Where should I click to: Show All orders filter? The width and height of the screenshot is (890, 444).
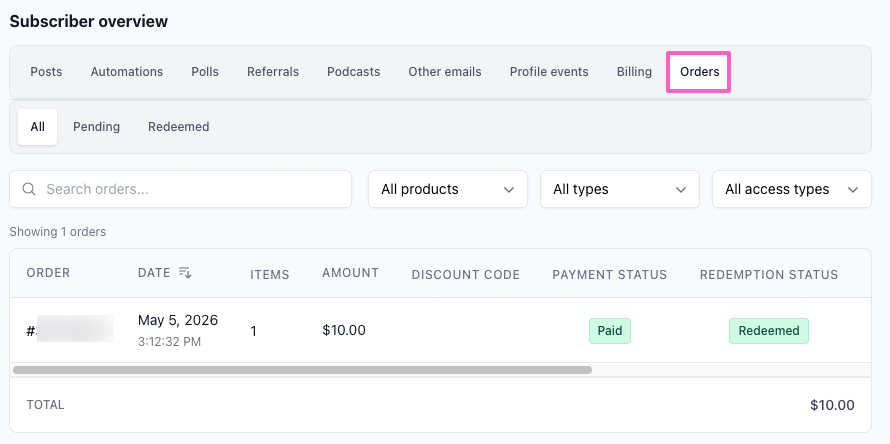tap(37, 127)
